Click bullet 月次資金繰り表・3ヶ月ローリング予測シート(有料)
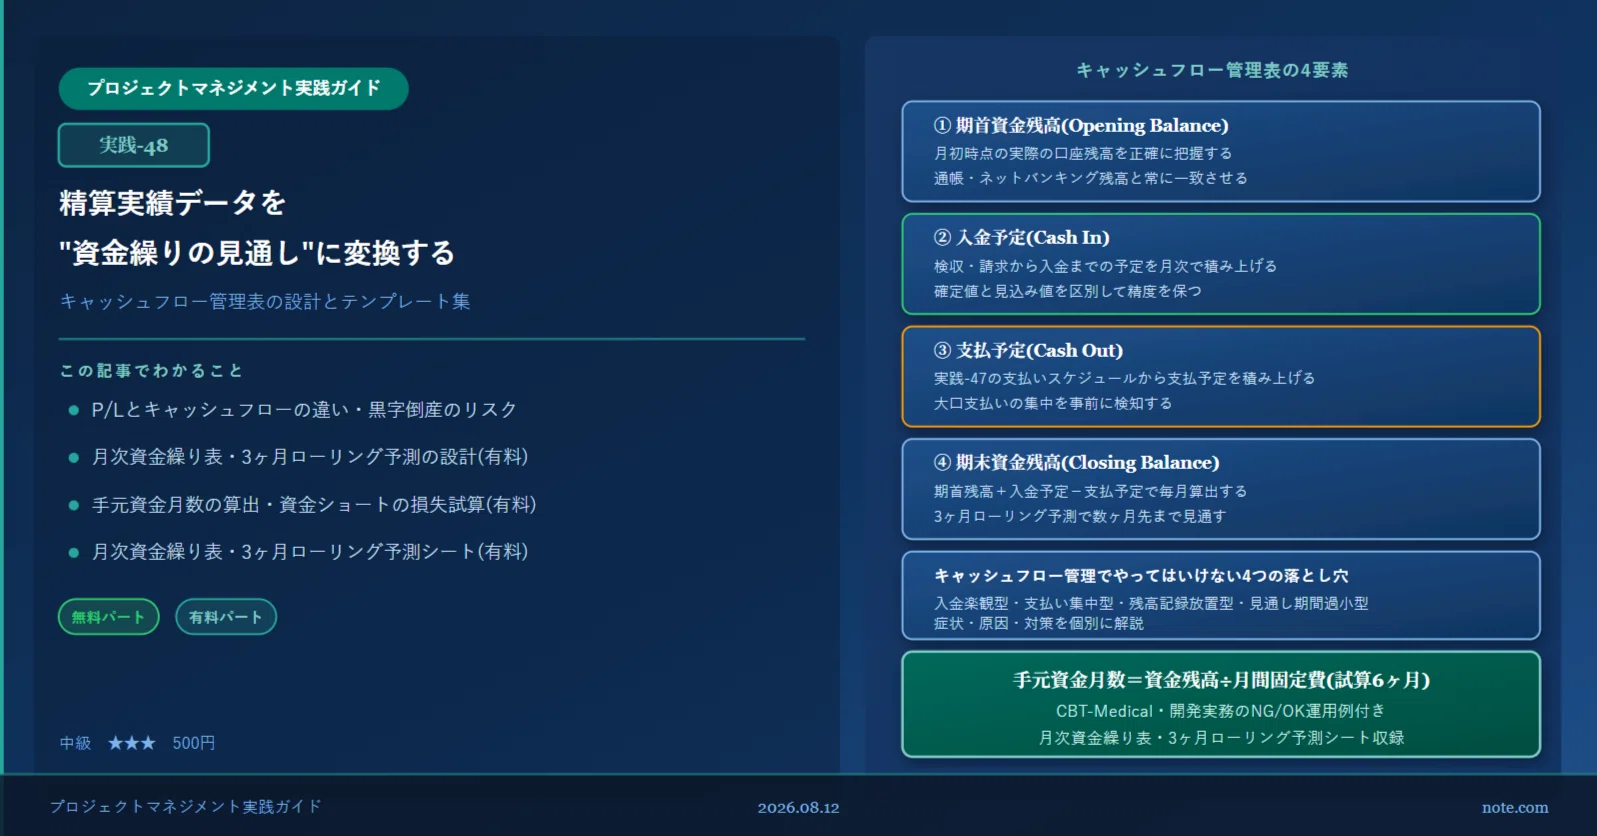This screenshot has height=836, width=1597. pos(310,552)
